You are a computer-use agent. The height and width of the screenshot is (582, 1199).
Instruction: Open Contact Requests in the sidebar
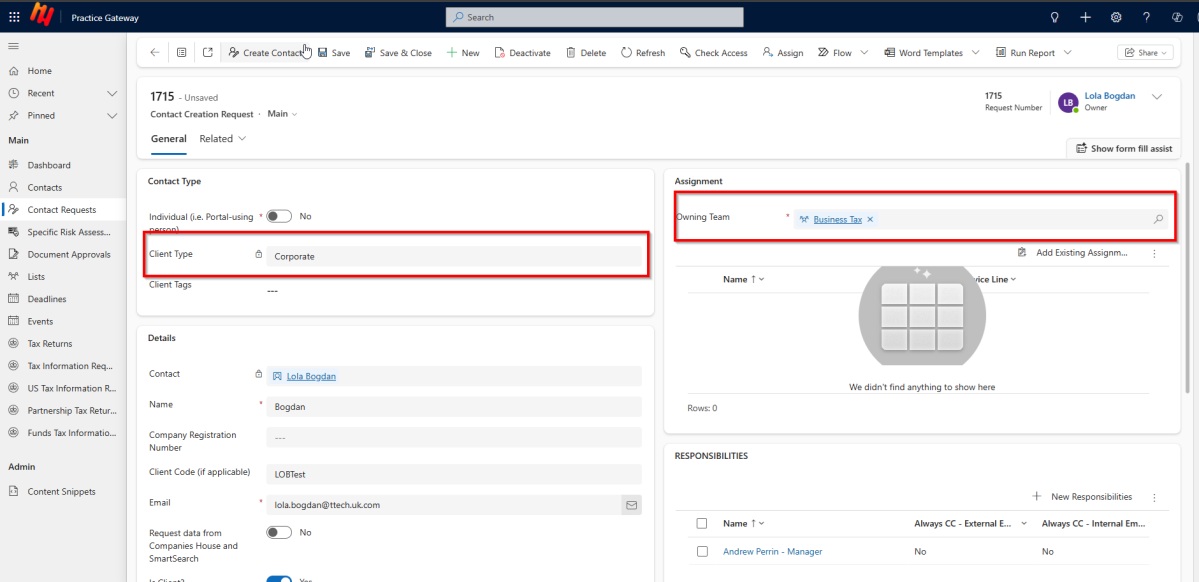[x=63, y=210]
